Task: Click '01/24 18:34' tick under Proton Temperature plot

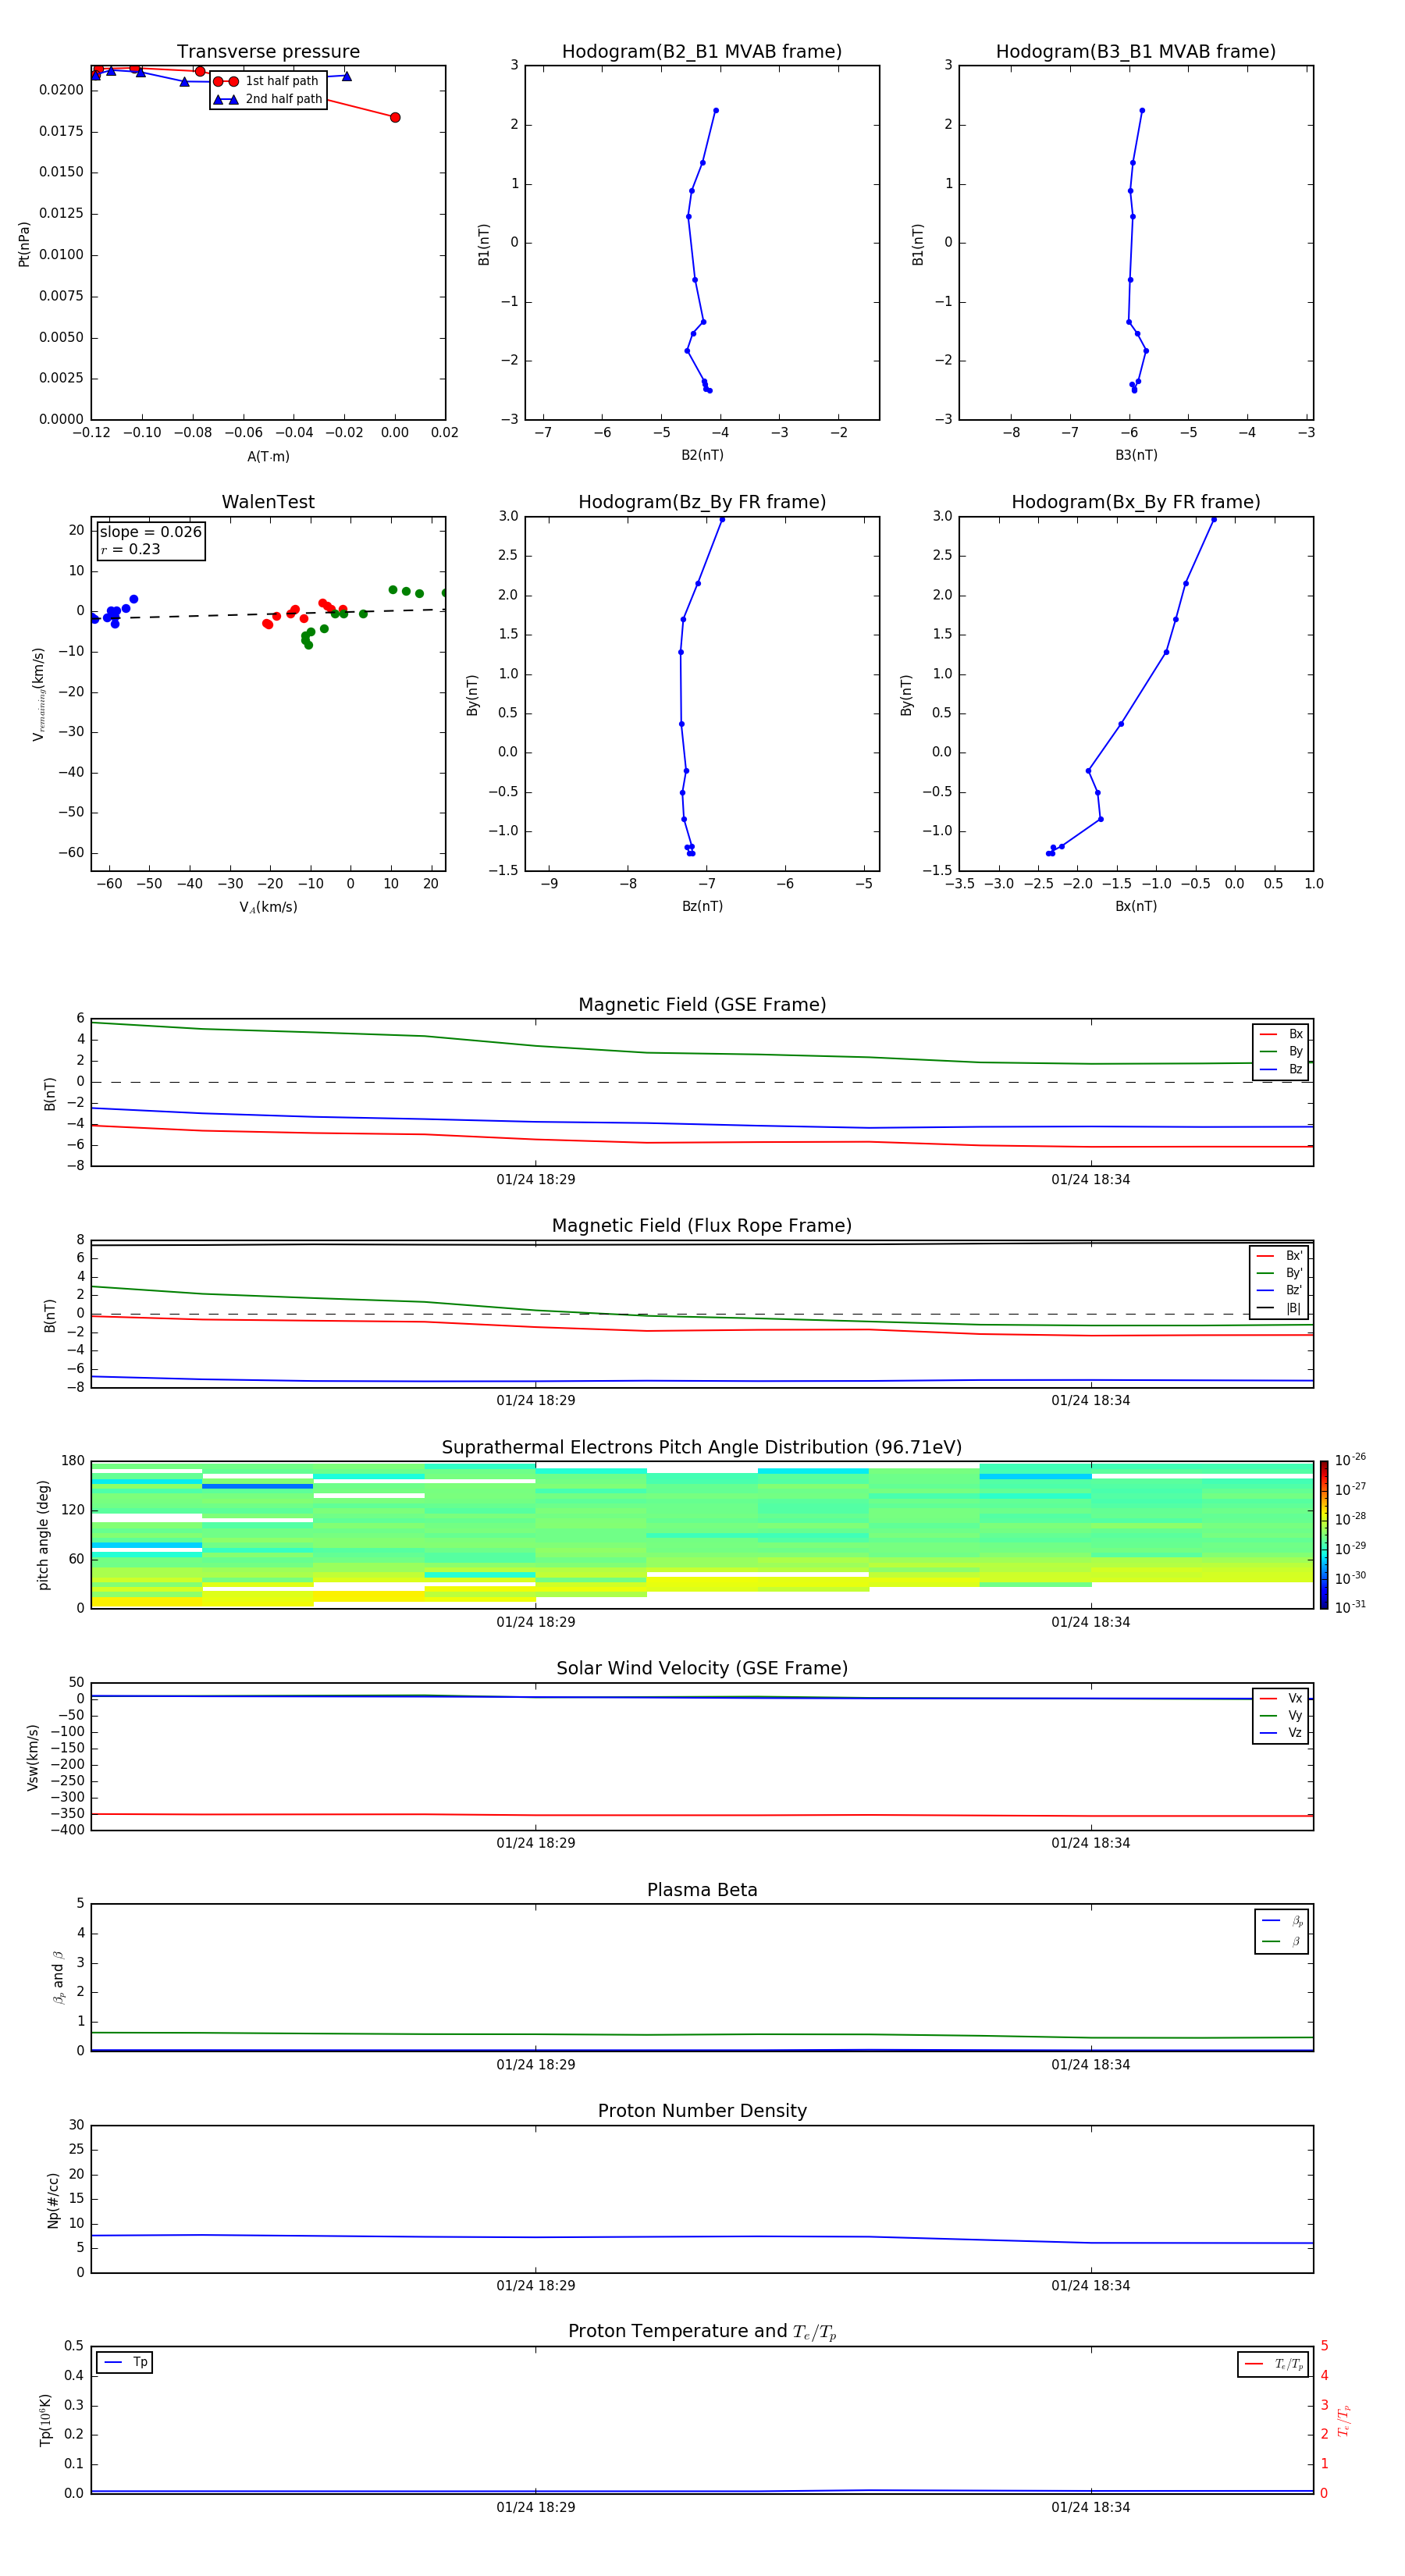Action: coord(1091,2507)
